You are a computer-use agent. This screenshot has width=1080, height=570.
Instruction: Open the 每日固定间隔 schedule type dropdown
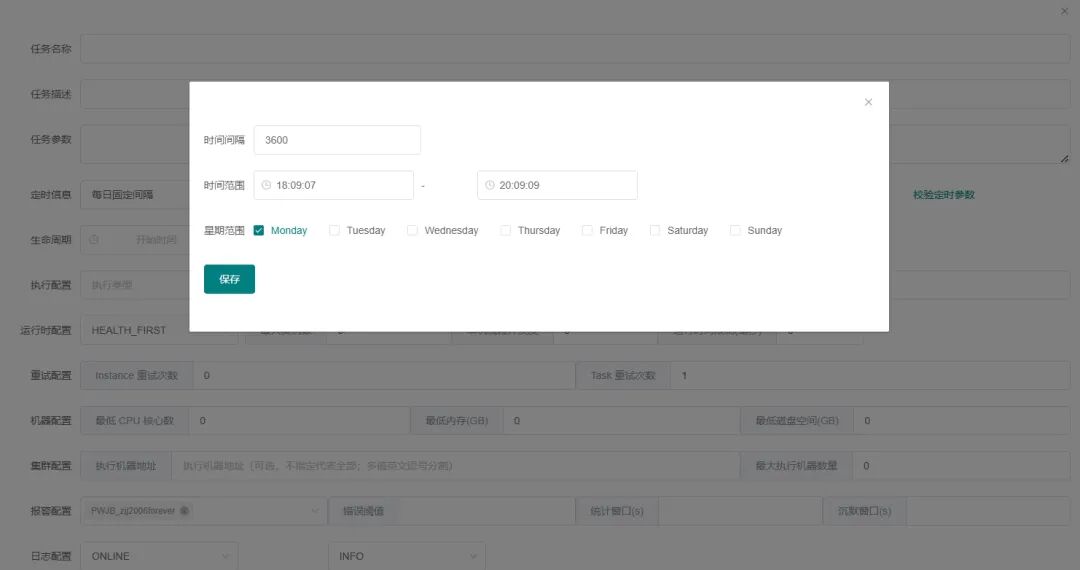coord(136,195)
